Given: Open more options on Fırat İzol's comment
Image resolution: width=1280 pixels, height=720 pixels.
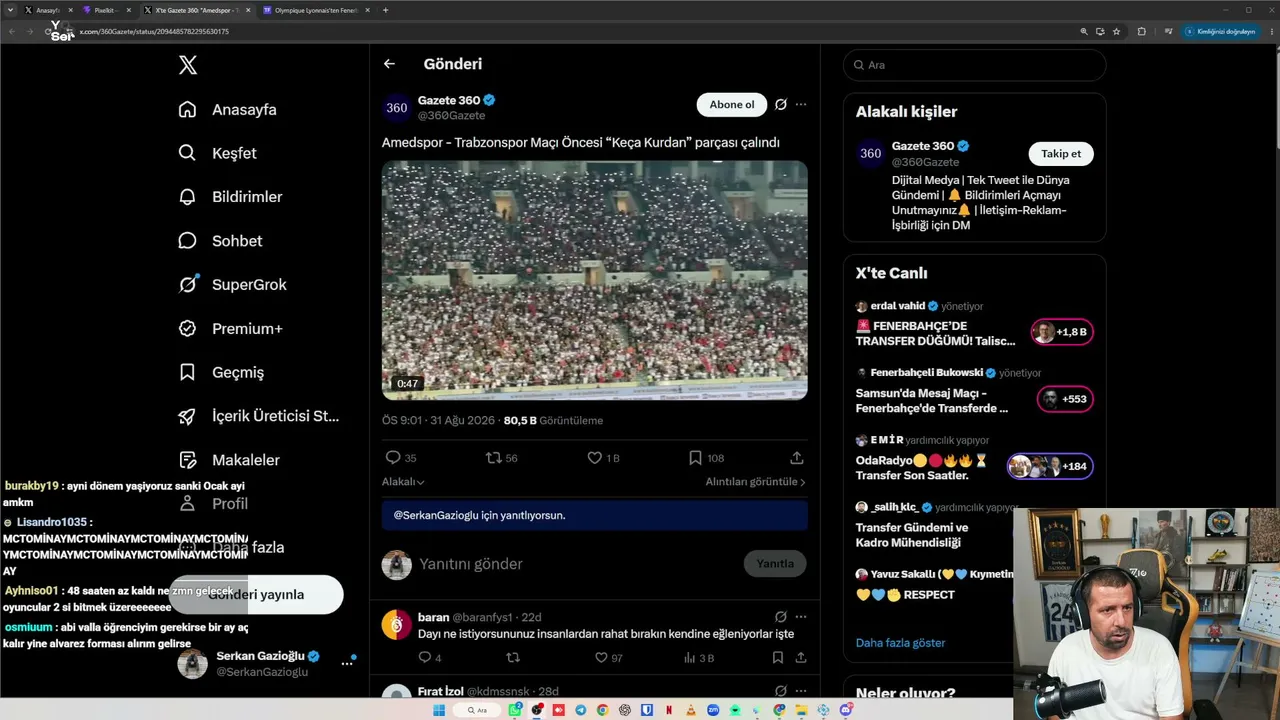Looking at the screenshot, I should coord(800,691).
